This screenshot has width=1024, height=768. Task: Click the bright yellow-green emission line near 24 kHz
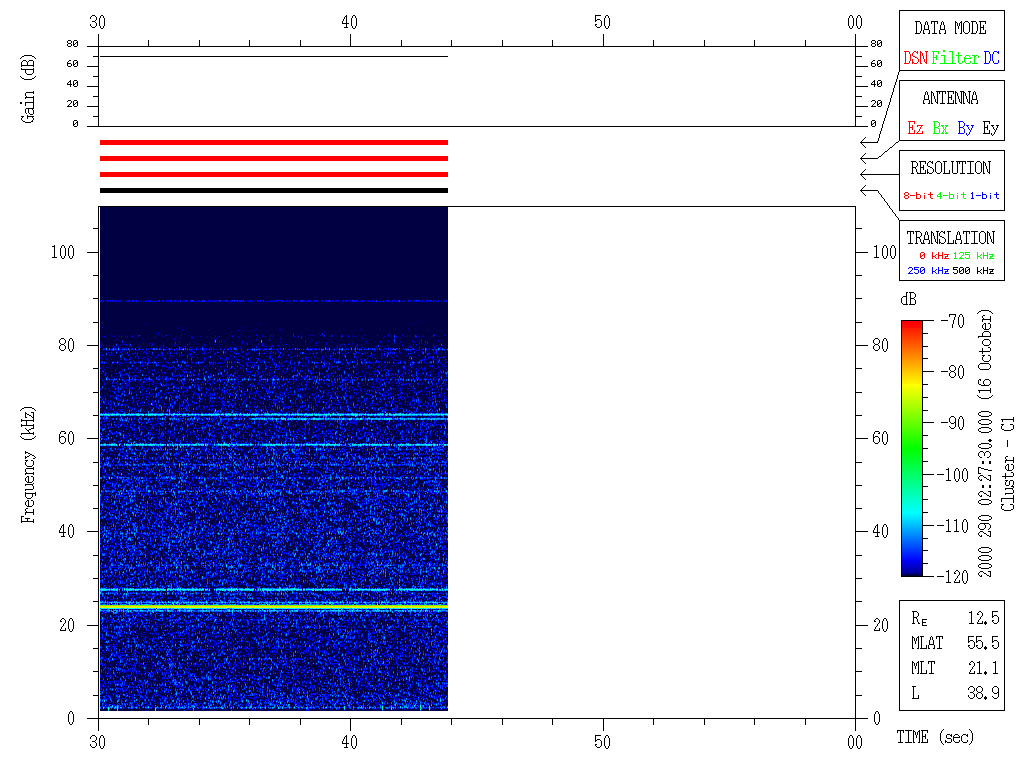[273, 606]
